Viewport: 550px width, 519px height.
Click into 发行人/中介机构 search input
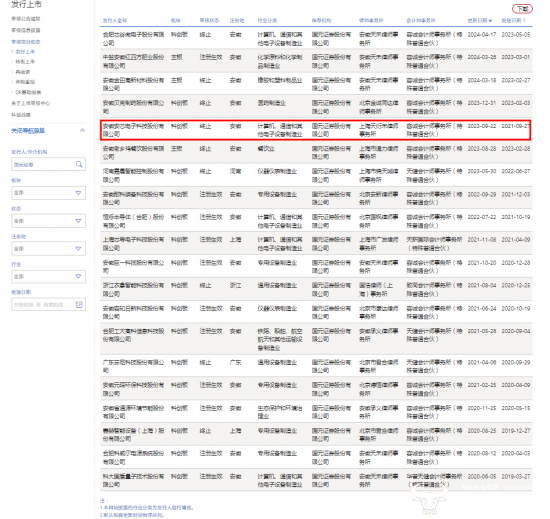43,164
